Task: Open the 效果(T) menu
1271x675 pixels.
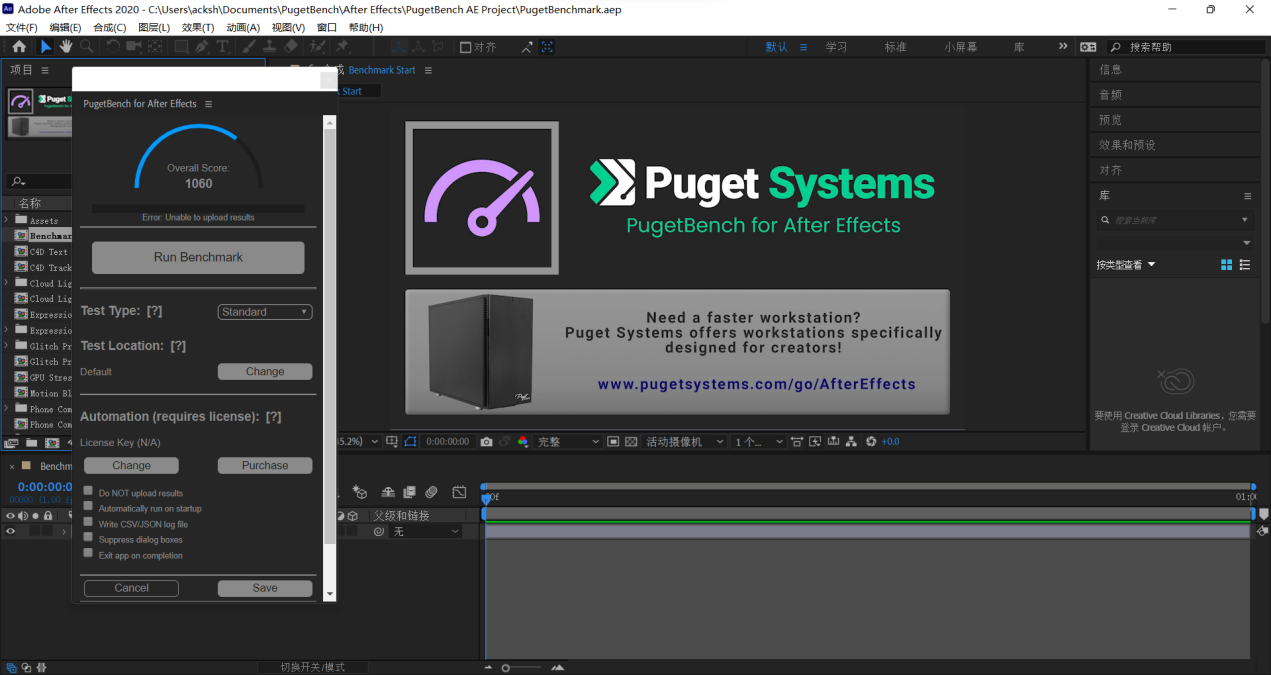Action: point(198,27)
